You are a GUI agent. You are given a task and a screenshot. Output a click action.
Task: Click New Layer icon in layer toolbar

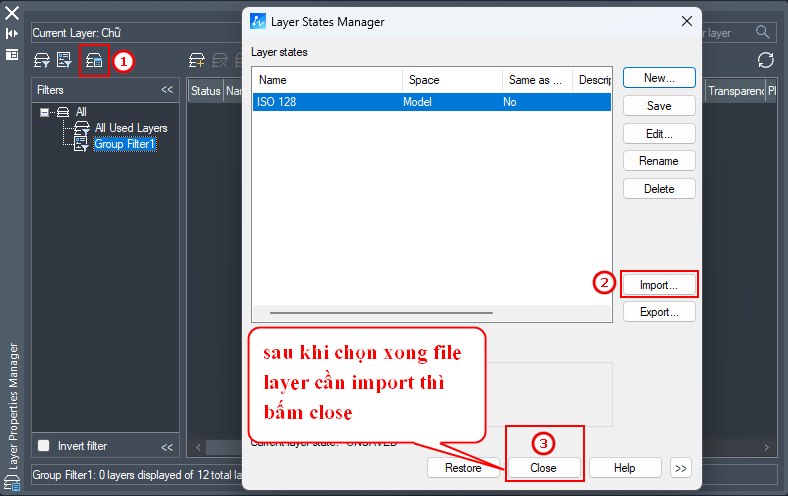pos(197,61)
